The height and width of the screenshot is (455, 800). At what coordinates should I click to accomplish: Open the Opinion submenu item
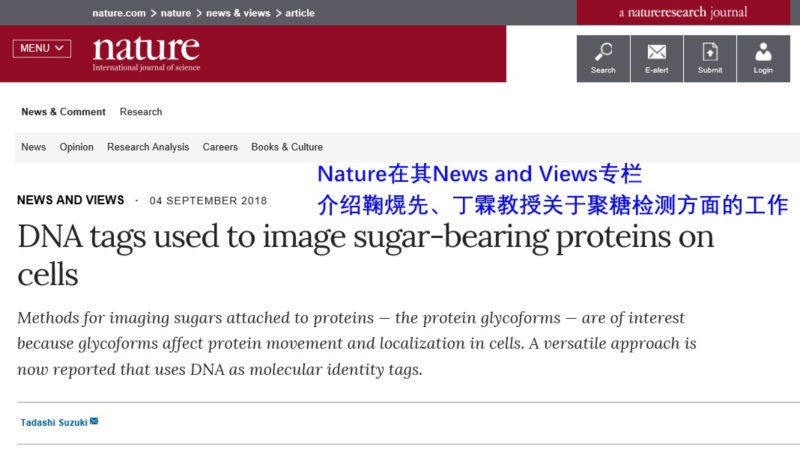coord(76,147)
